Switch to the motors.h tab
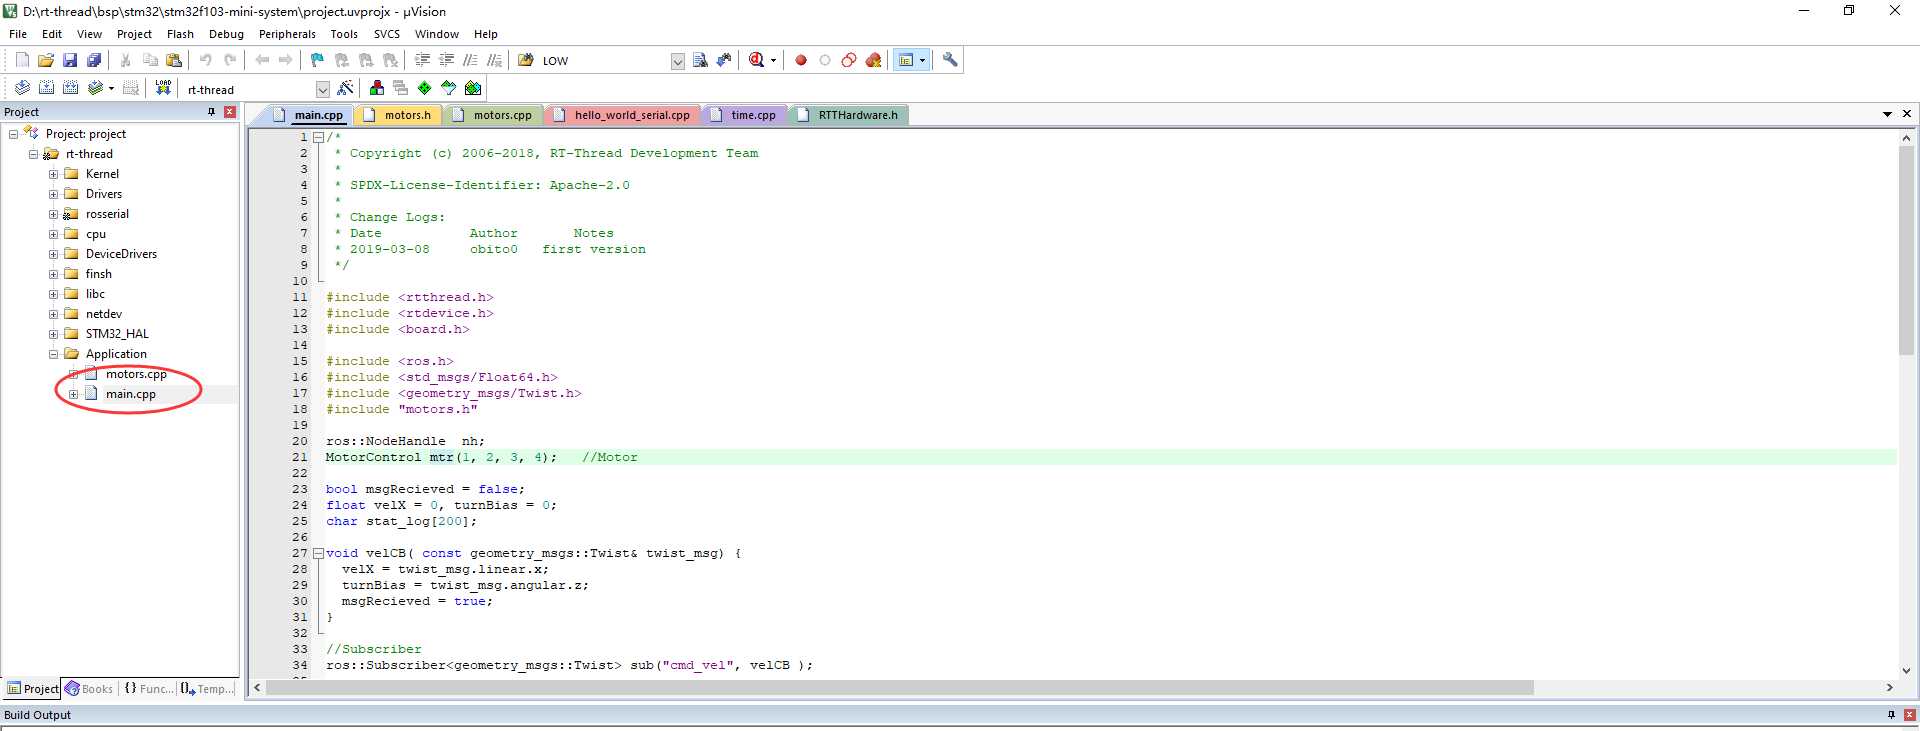 [407, 115]
